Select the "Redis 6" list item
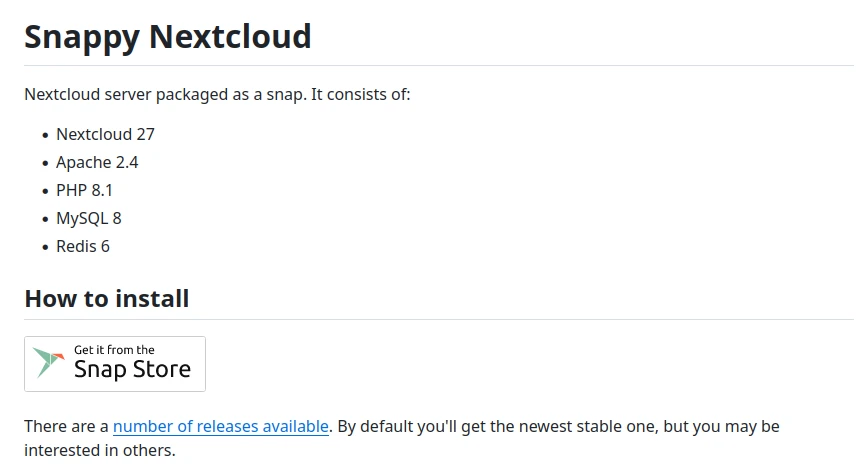This screenshot has height=475, width=865. 83,246
